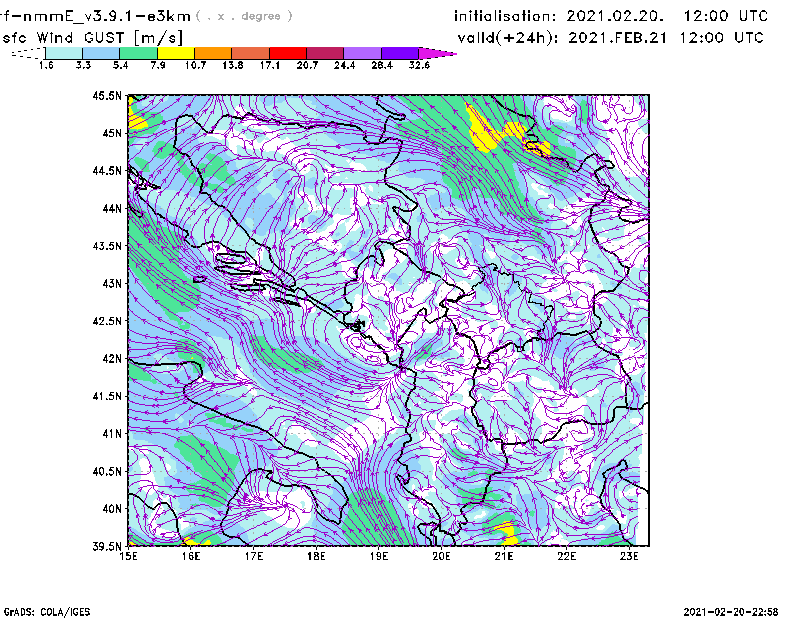Click the 16E longitude label
The height and width of the screenshot is (618, 800).
tap(191, 556)
